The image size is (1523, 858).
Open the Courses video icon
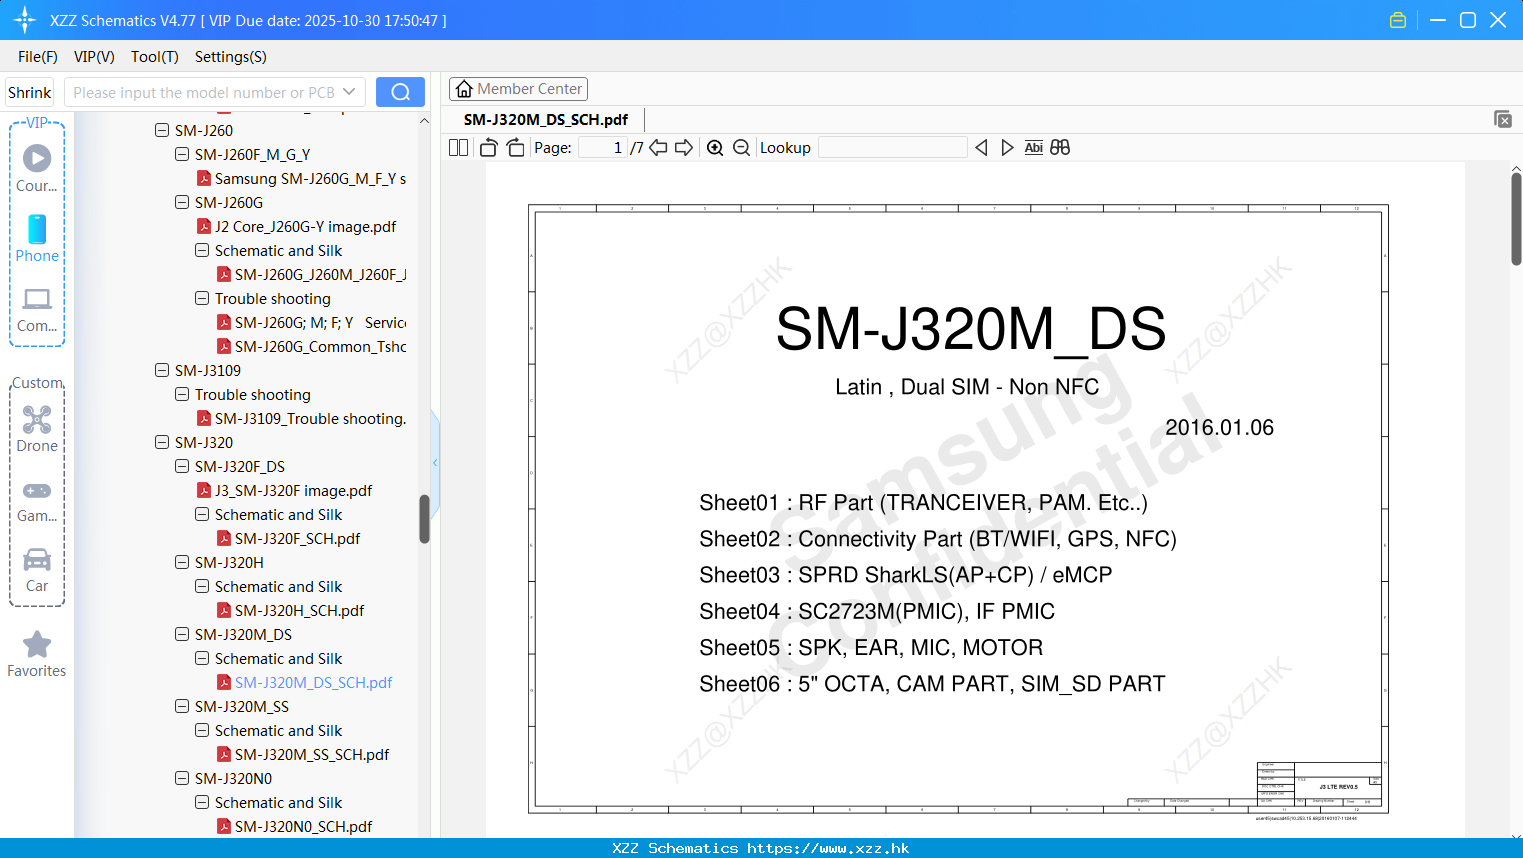tap(37, 158)
